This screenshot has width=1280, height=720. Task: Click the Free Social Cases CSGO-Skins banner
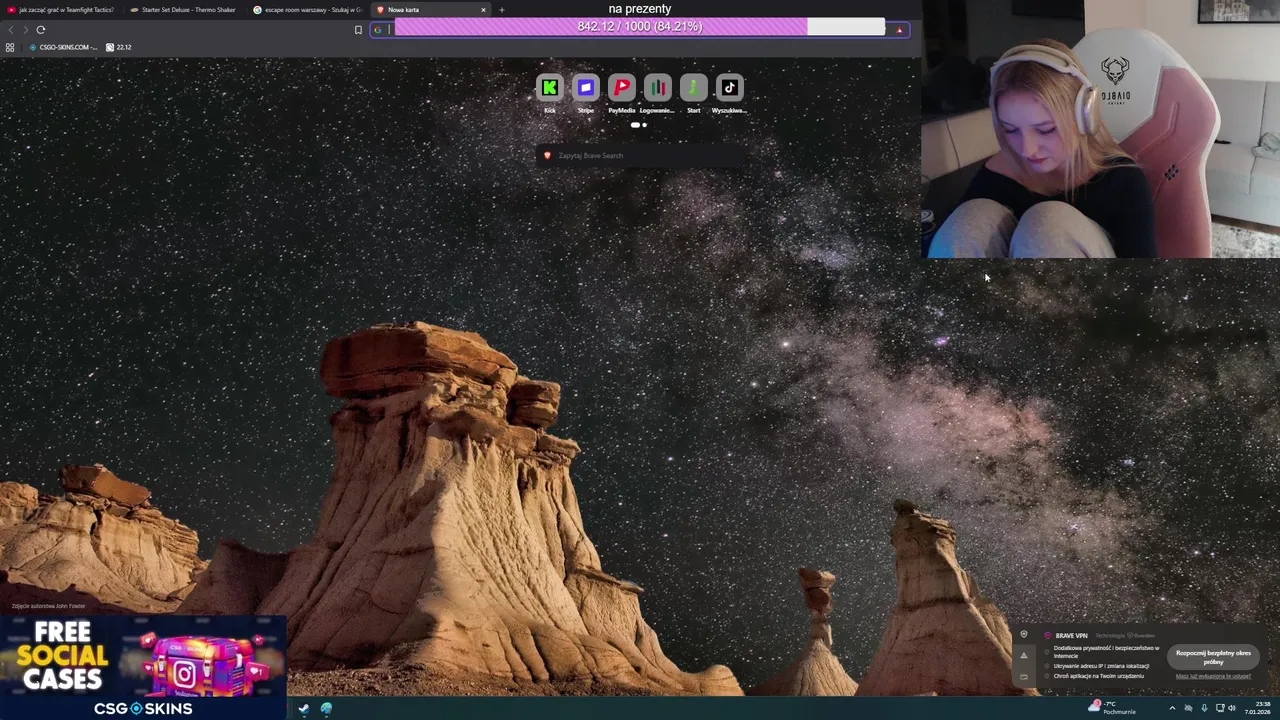(x=143, y=668)
